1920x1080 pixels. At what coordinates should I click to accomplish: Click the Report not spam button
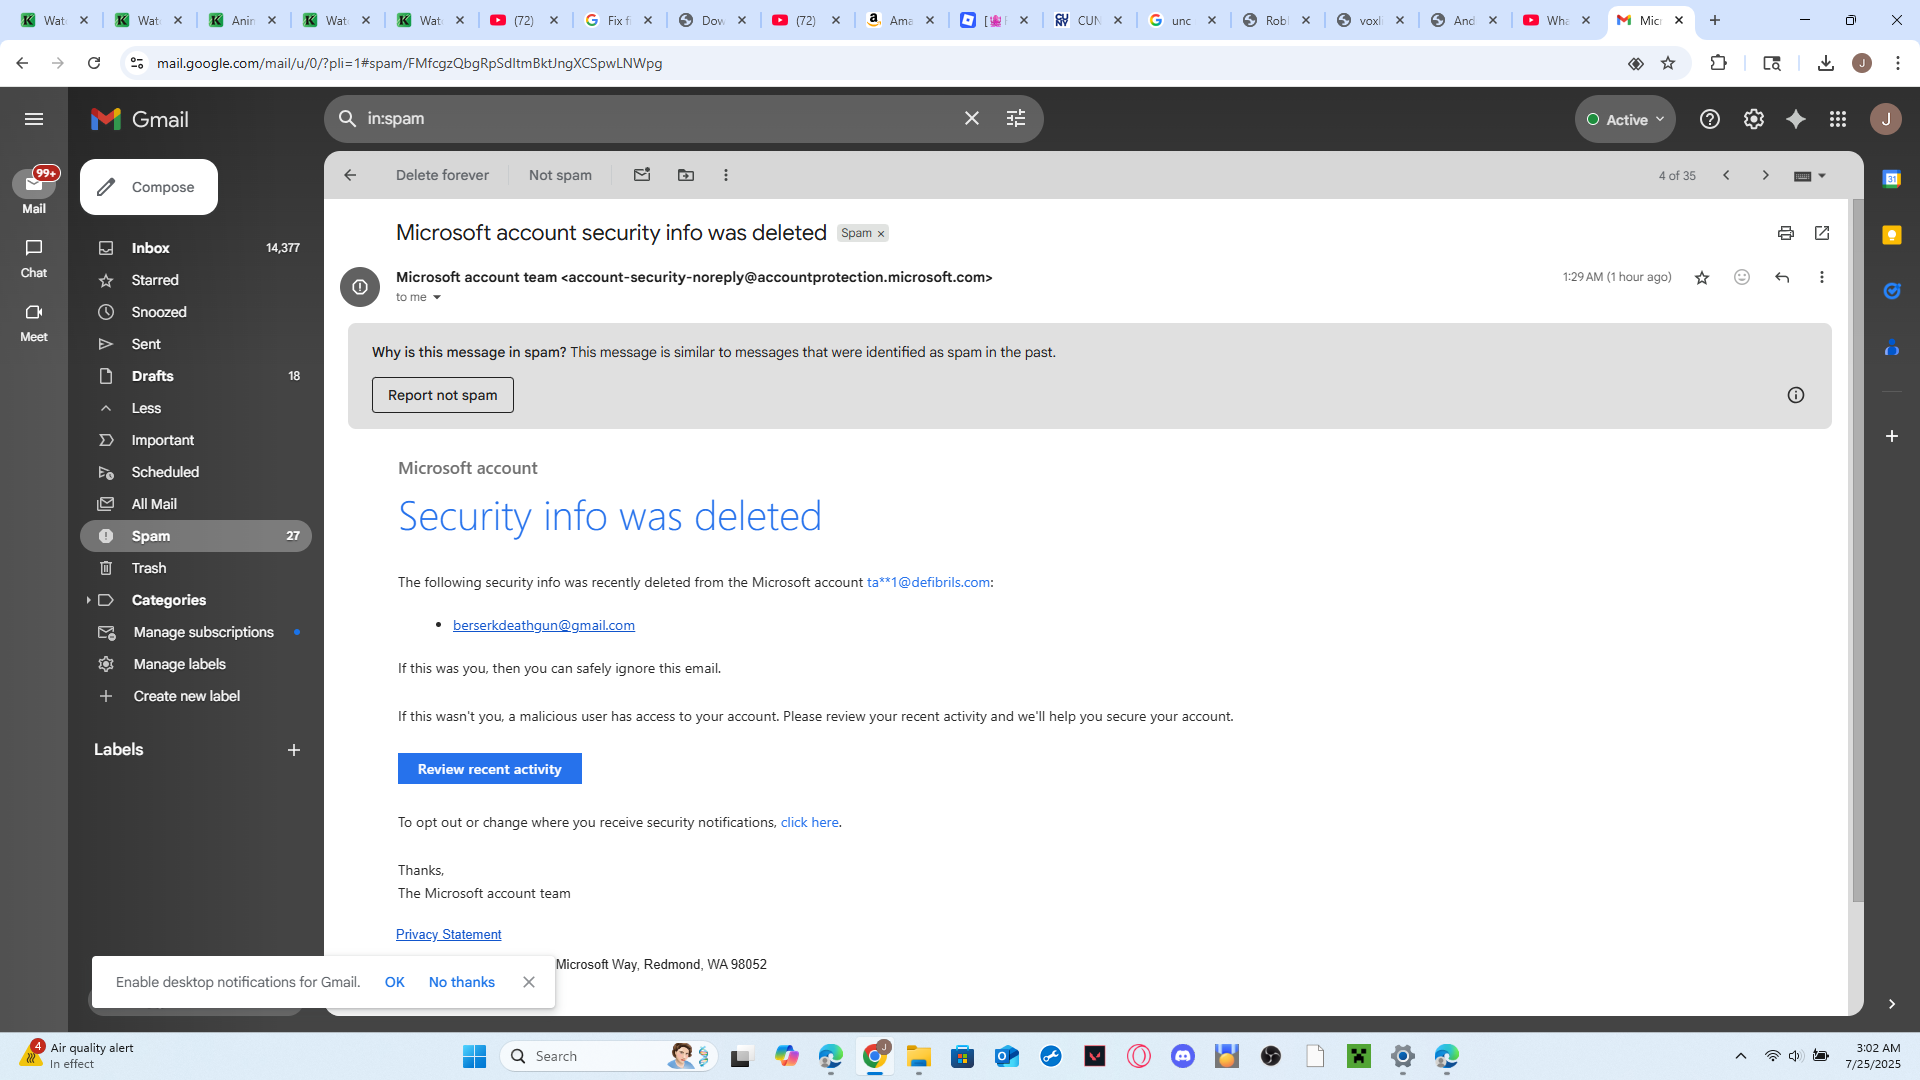(443, 395)
